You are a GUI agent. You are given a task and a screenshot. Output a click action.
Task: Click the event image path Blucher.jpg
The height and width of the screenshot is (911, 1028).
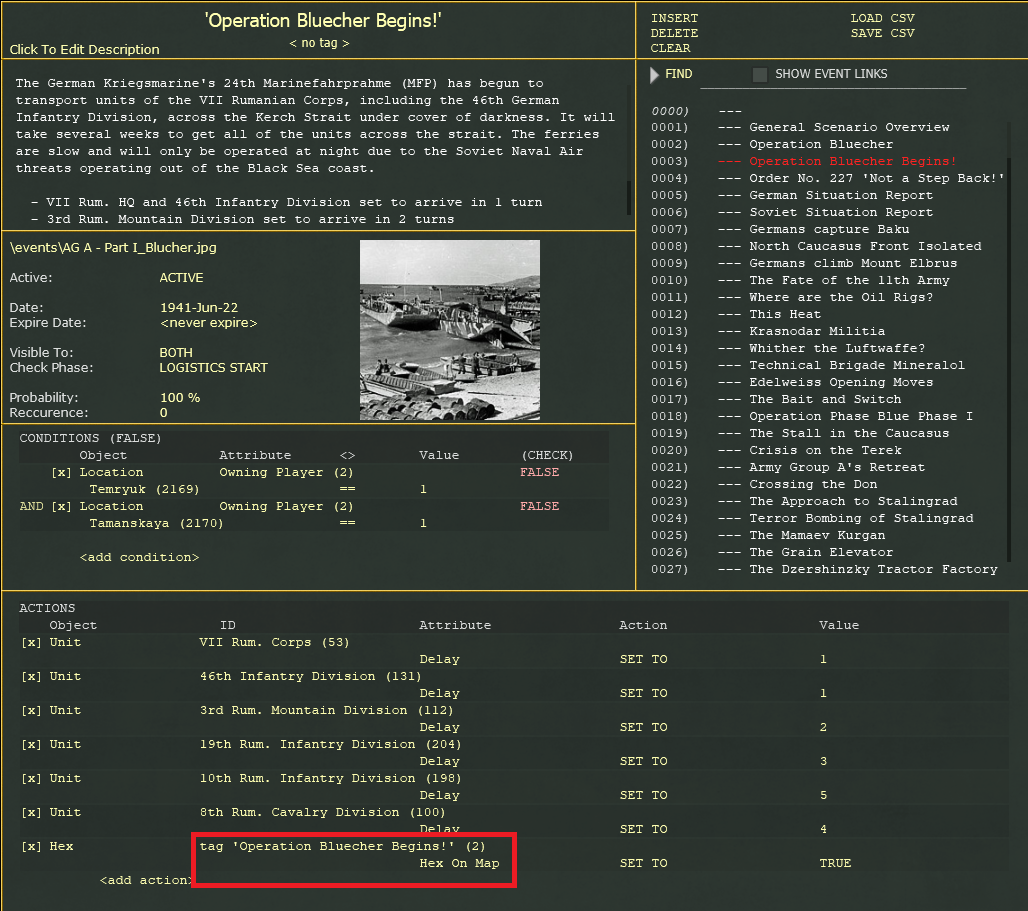click(x=113, y=248)
